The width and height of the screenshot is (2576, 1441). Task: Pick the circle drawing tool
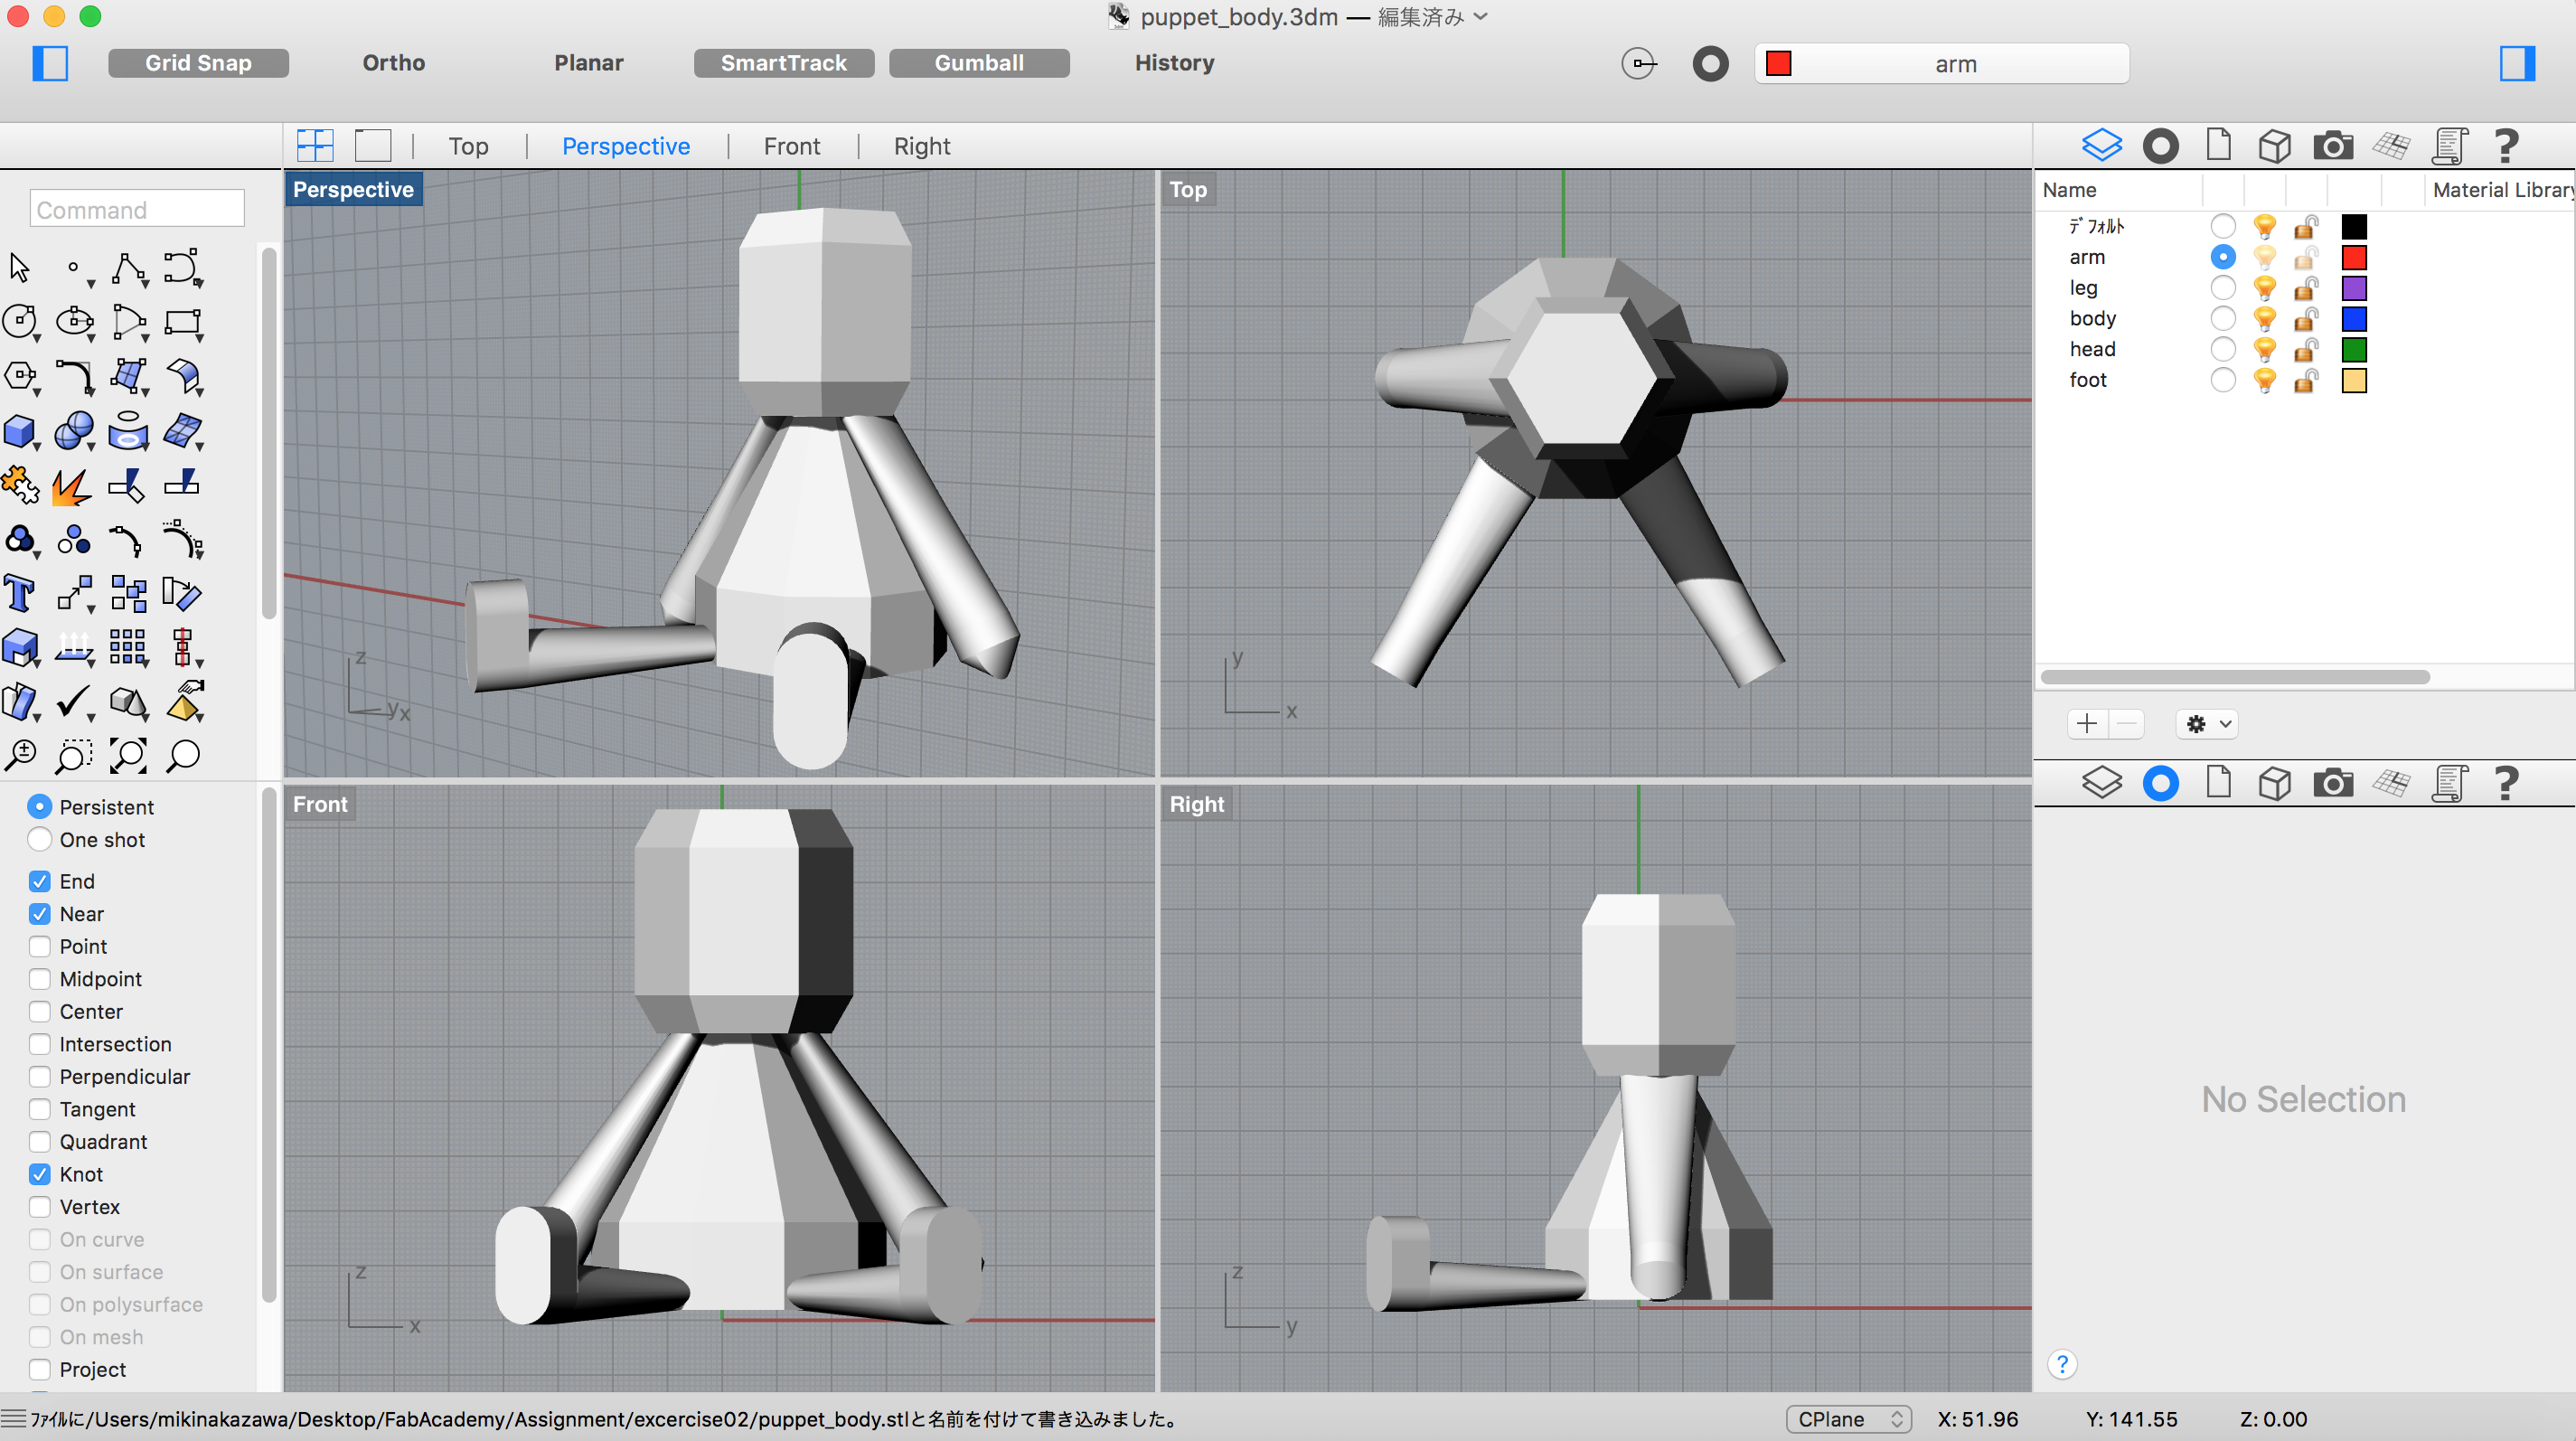[x=20, y=322]
